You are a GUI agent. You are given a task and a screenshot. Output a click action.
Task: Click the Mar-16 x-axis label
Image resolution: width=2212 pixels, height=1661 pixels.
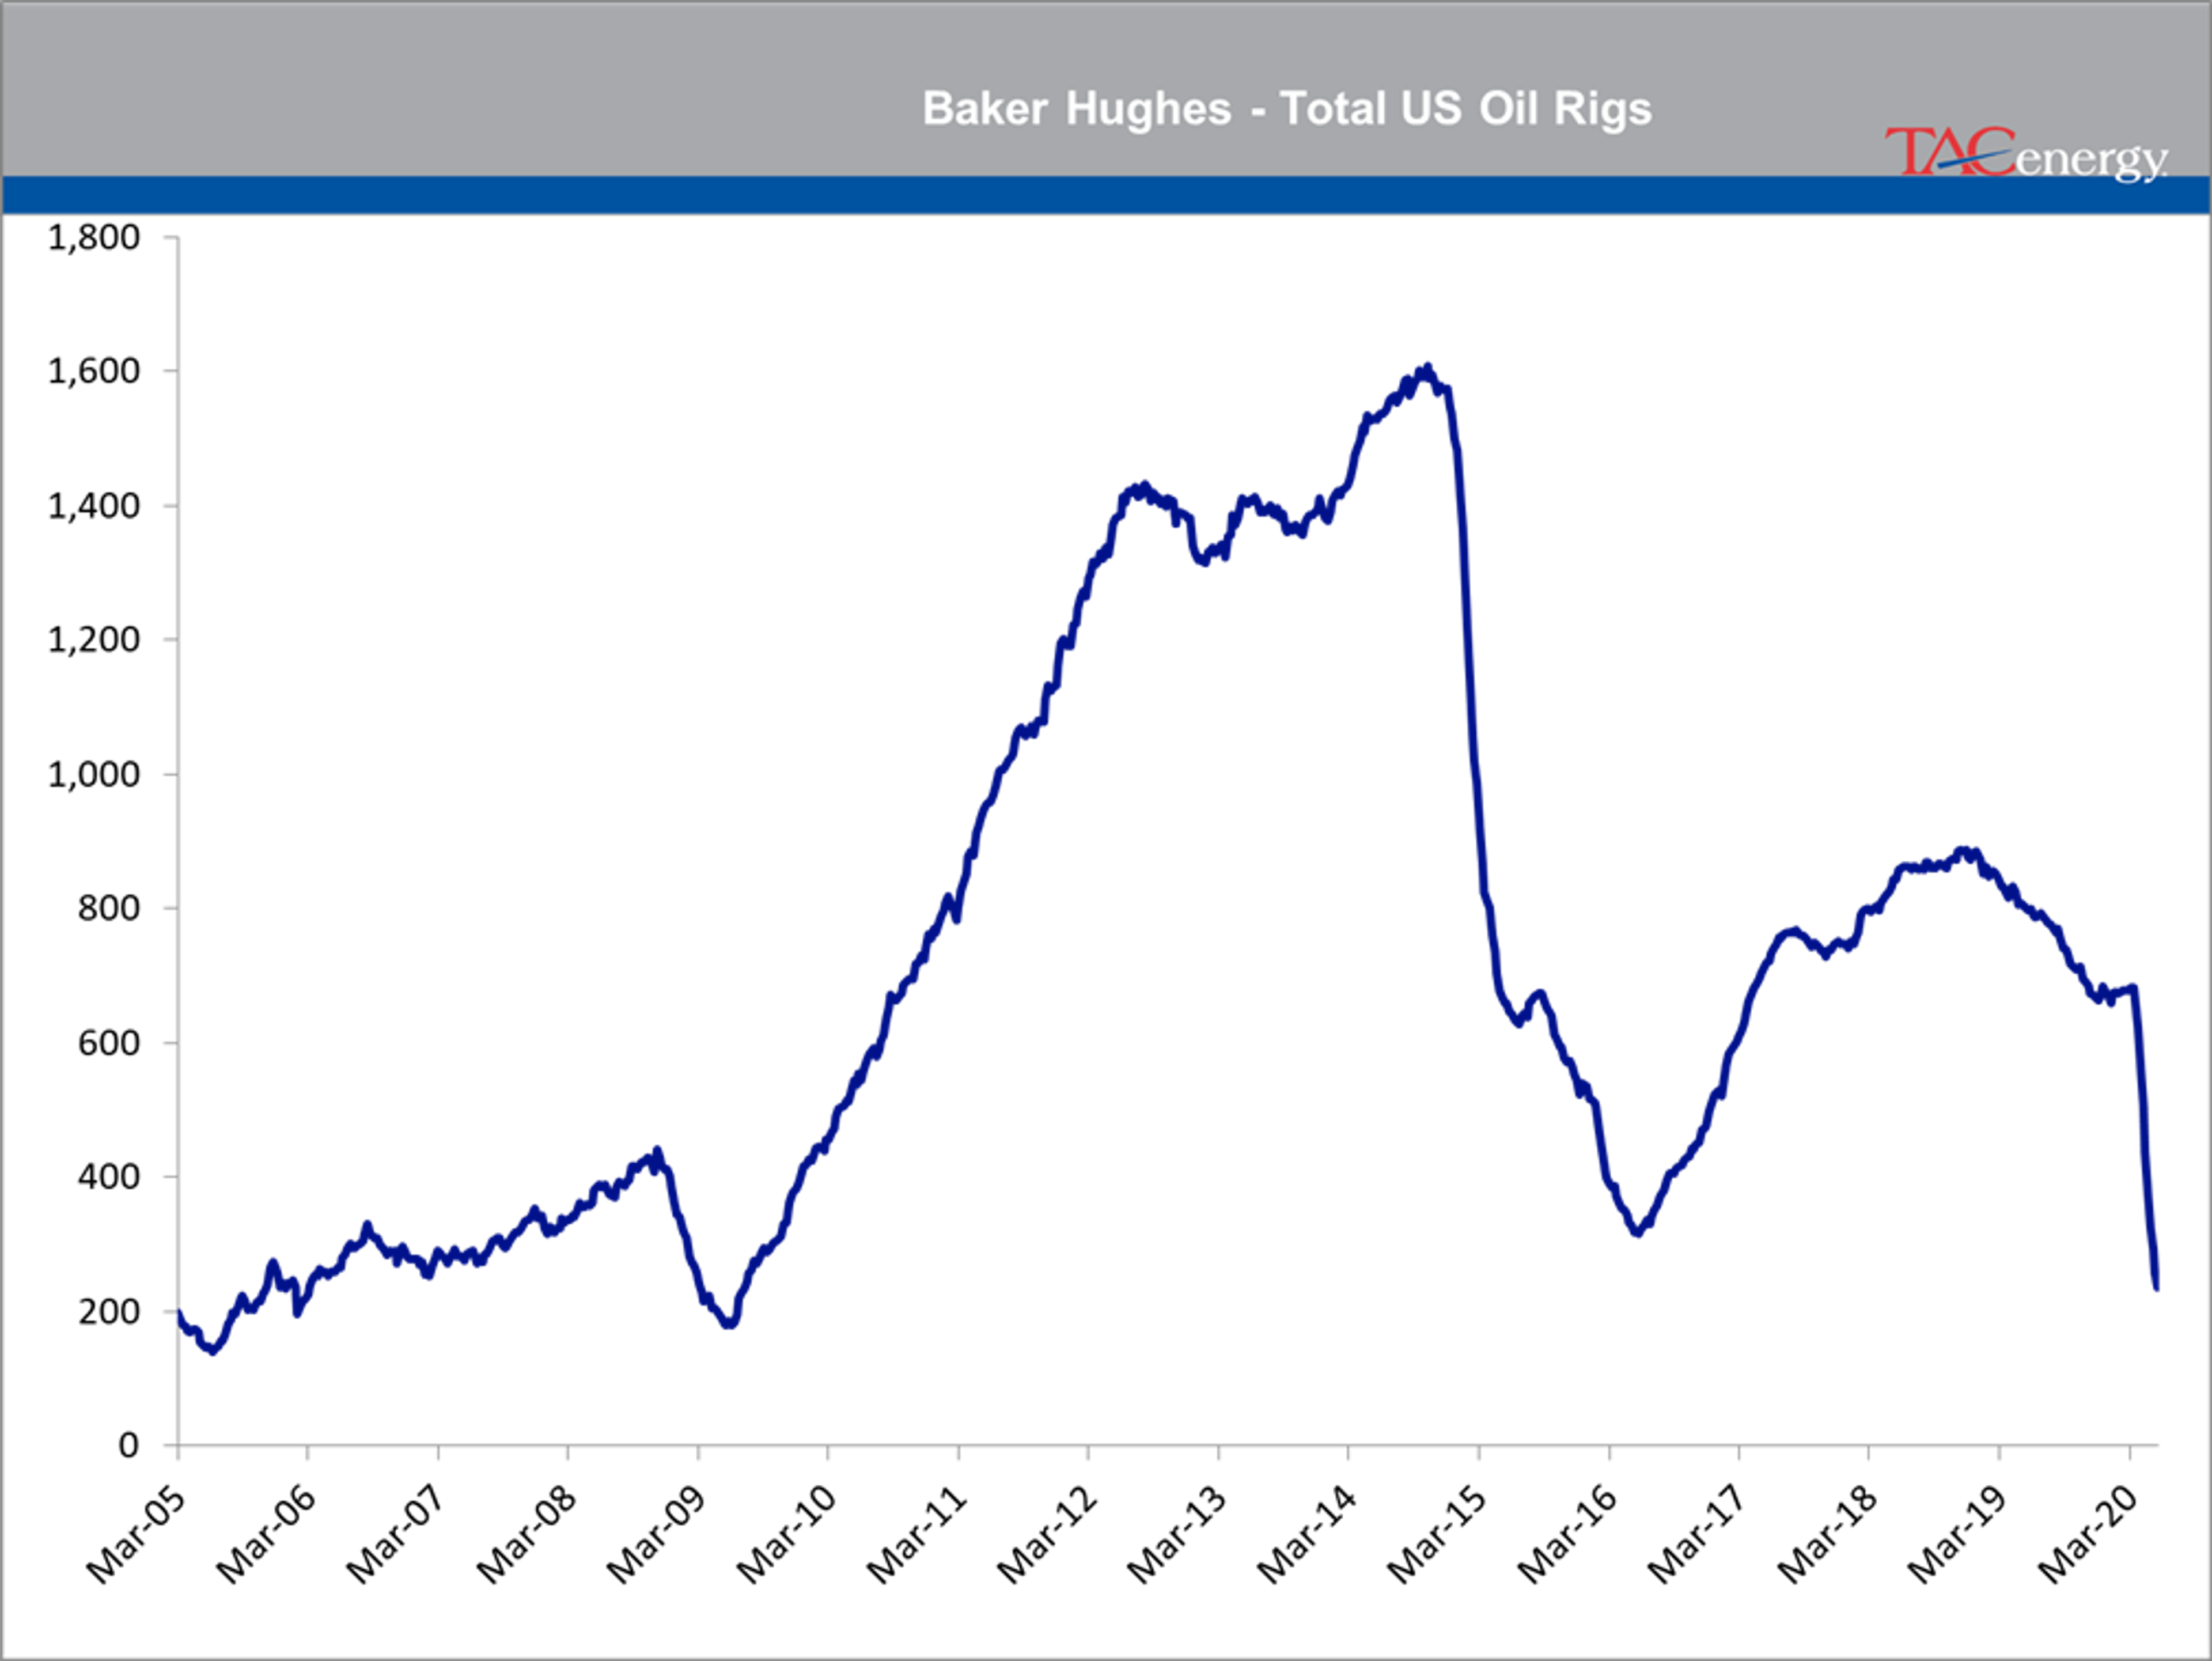(x=1567, y=1535)
